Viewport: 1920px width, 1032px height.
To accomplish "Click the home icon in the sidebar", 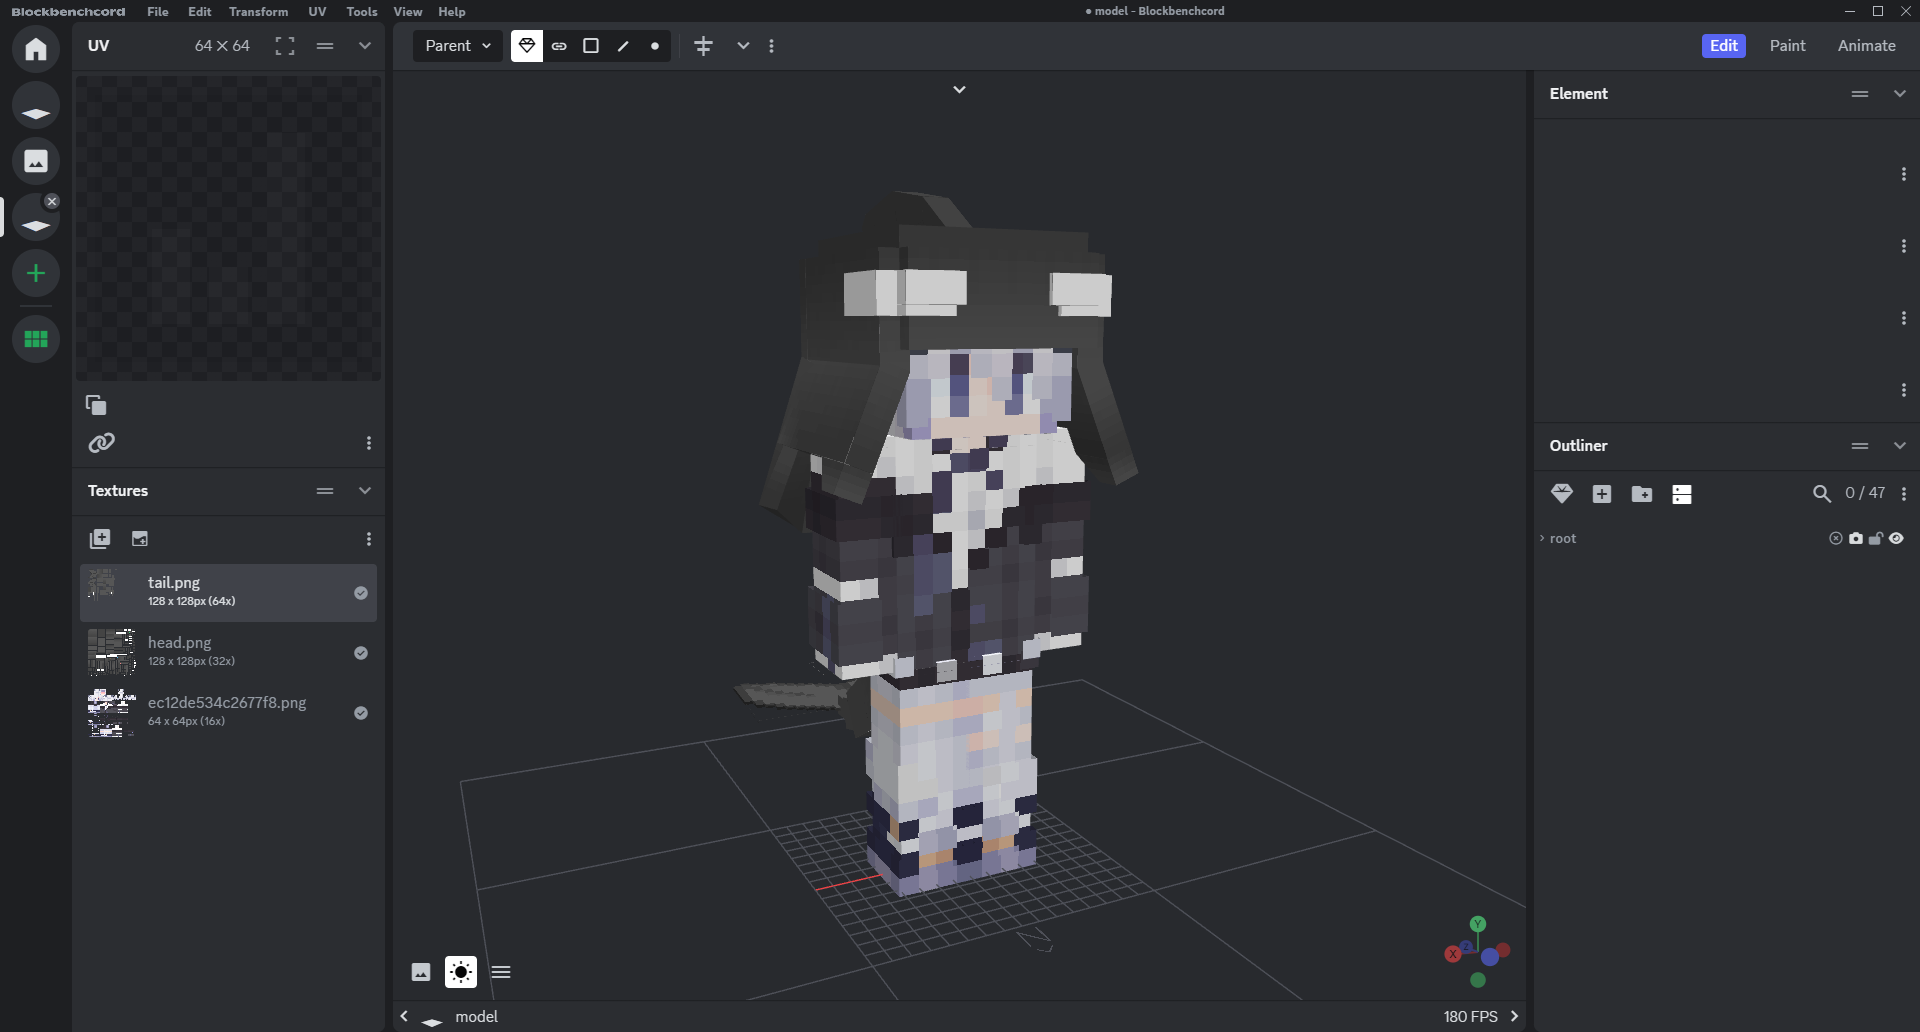I will pyautogui.click(x=36, y=49).
